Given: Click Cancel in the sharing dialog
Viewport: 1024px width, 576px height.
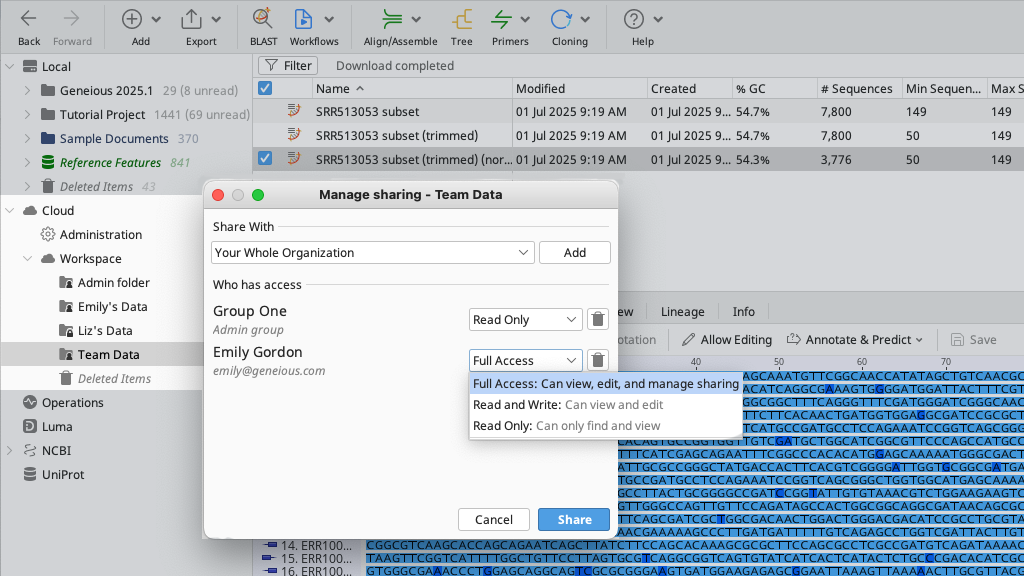Looking at the screenshot, I should click(x=493, y=520).
